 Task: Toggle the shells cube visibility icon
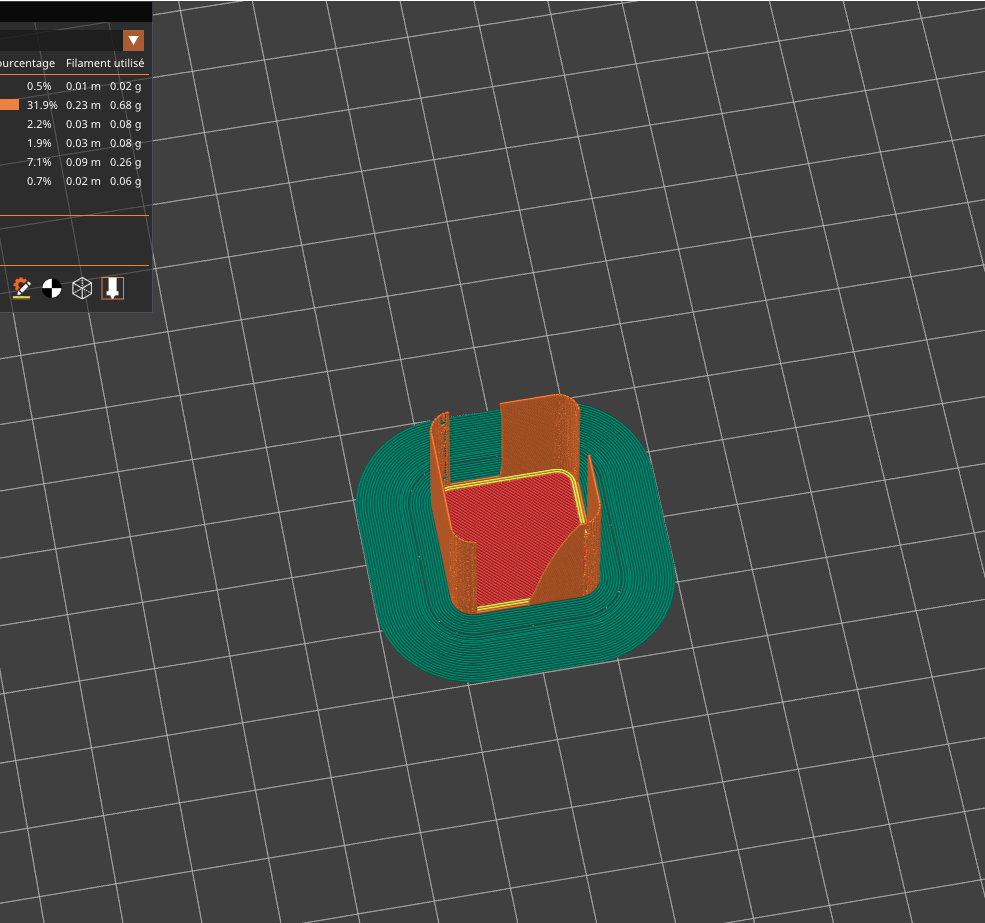click(82, 288)
